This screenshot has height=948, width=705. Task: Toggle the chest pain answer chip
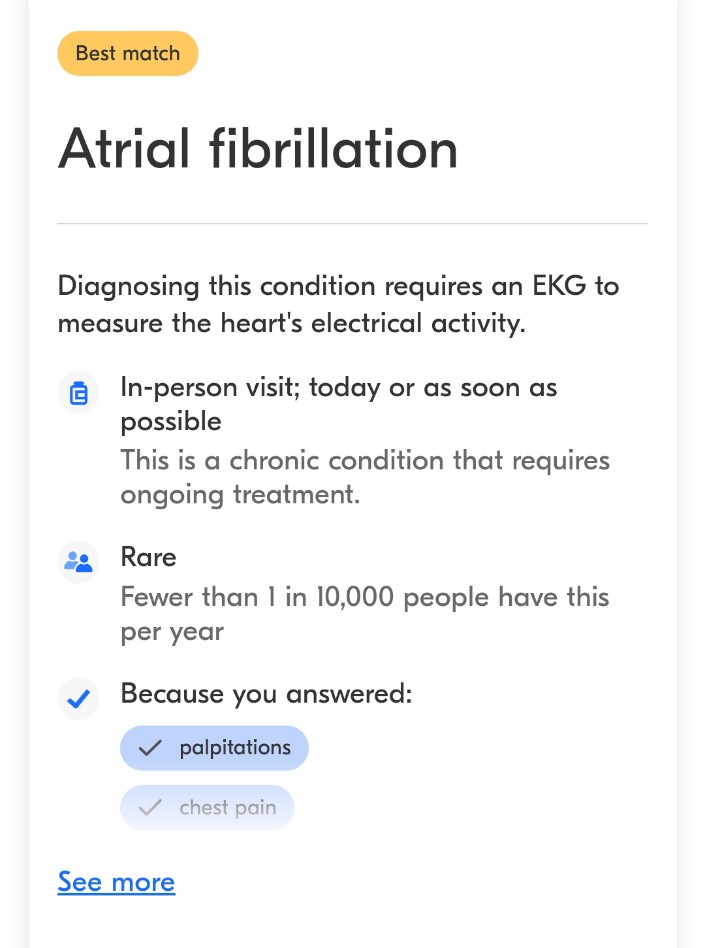click(207, 808)
